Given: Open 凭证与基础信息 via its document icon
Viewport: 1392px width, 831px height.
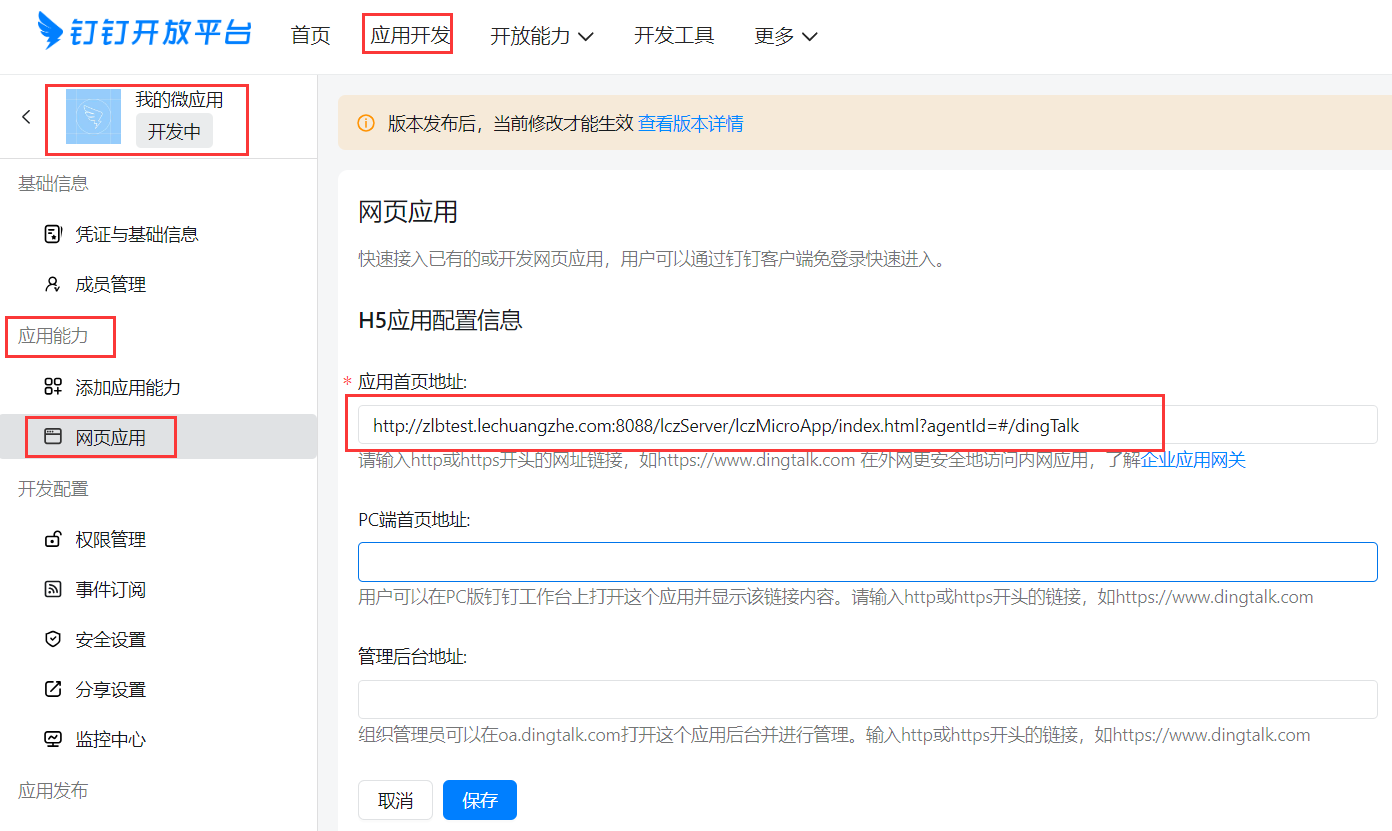Looking at the screenshot, I should pos(53,234).
